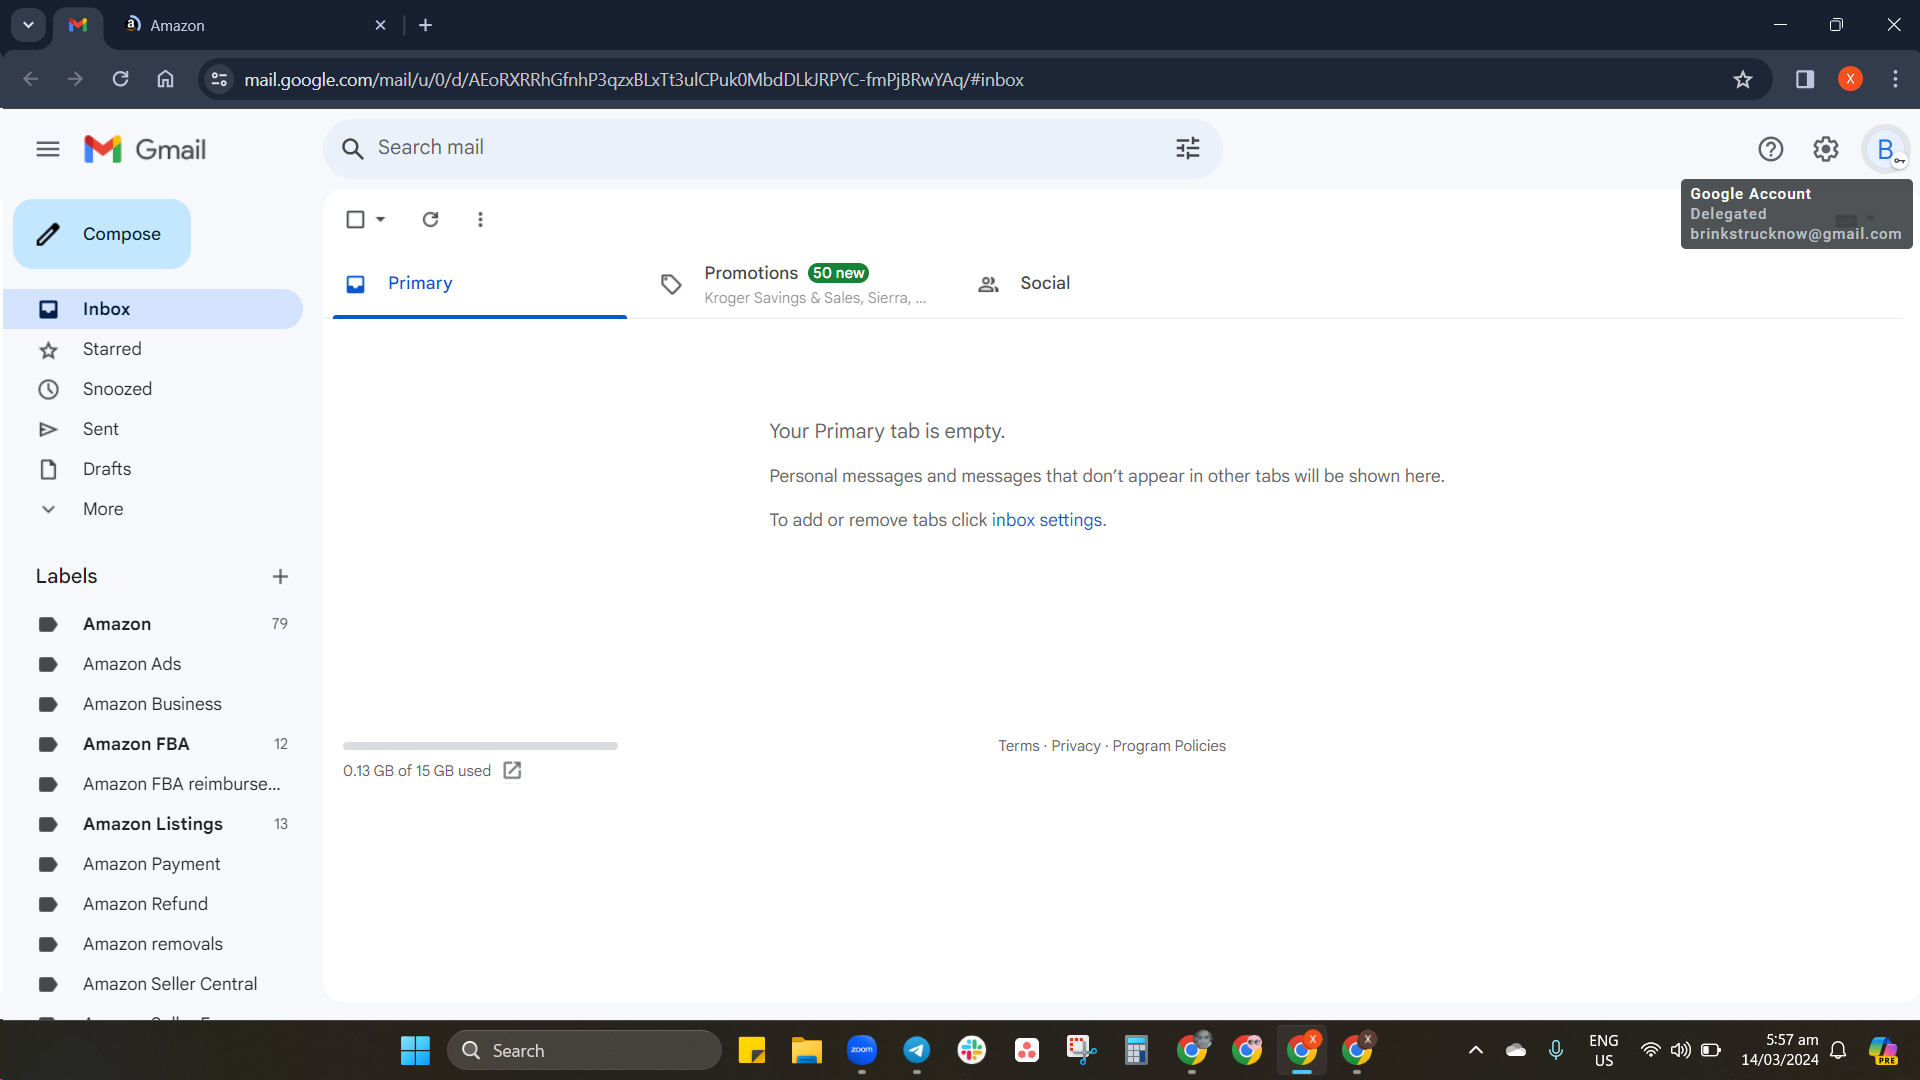Close the Amazon browser tab
1920x1080 pixels.
tap(380, 25)
